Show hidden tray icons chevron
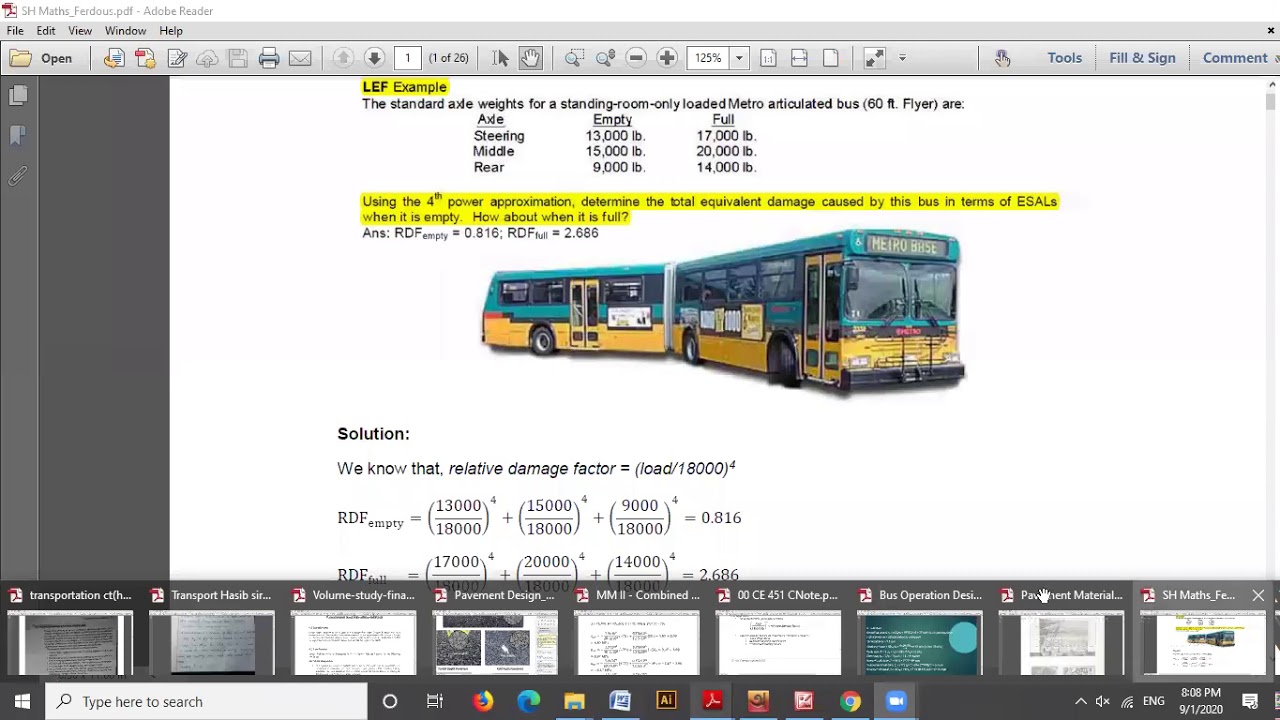The image size is (1280, 720). (x=1080, y=701)
